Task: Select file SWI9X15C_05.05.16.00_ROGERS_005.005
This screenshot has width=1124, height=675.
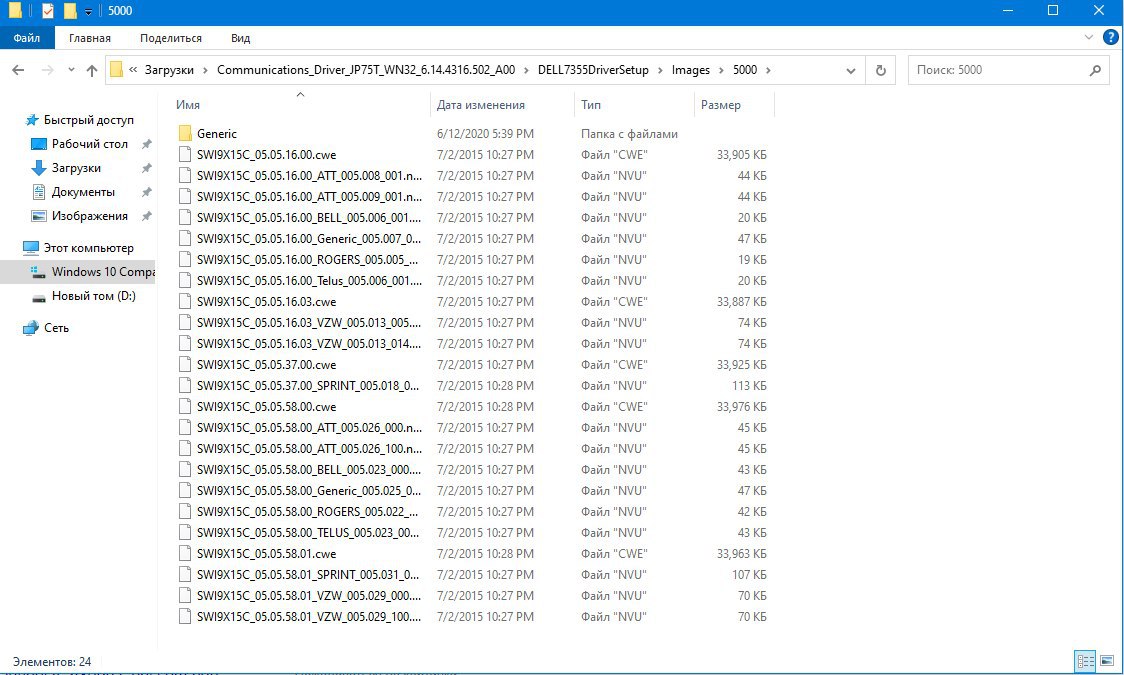Action: pyautogui.click(x=309, y=259)
